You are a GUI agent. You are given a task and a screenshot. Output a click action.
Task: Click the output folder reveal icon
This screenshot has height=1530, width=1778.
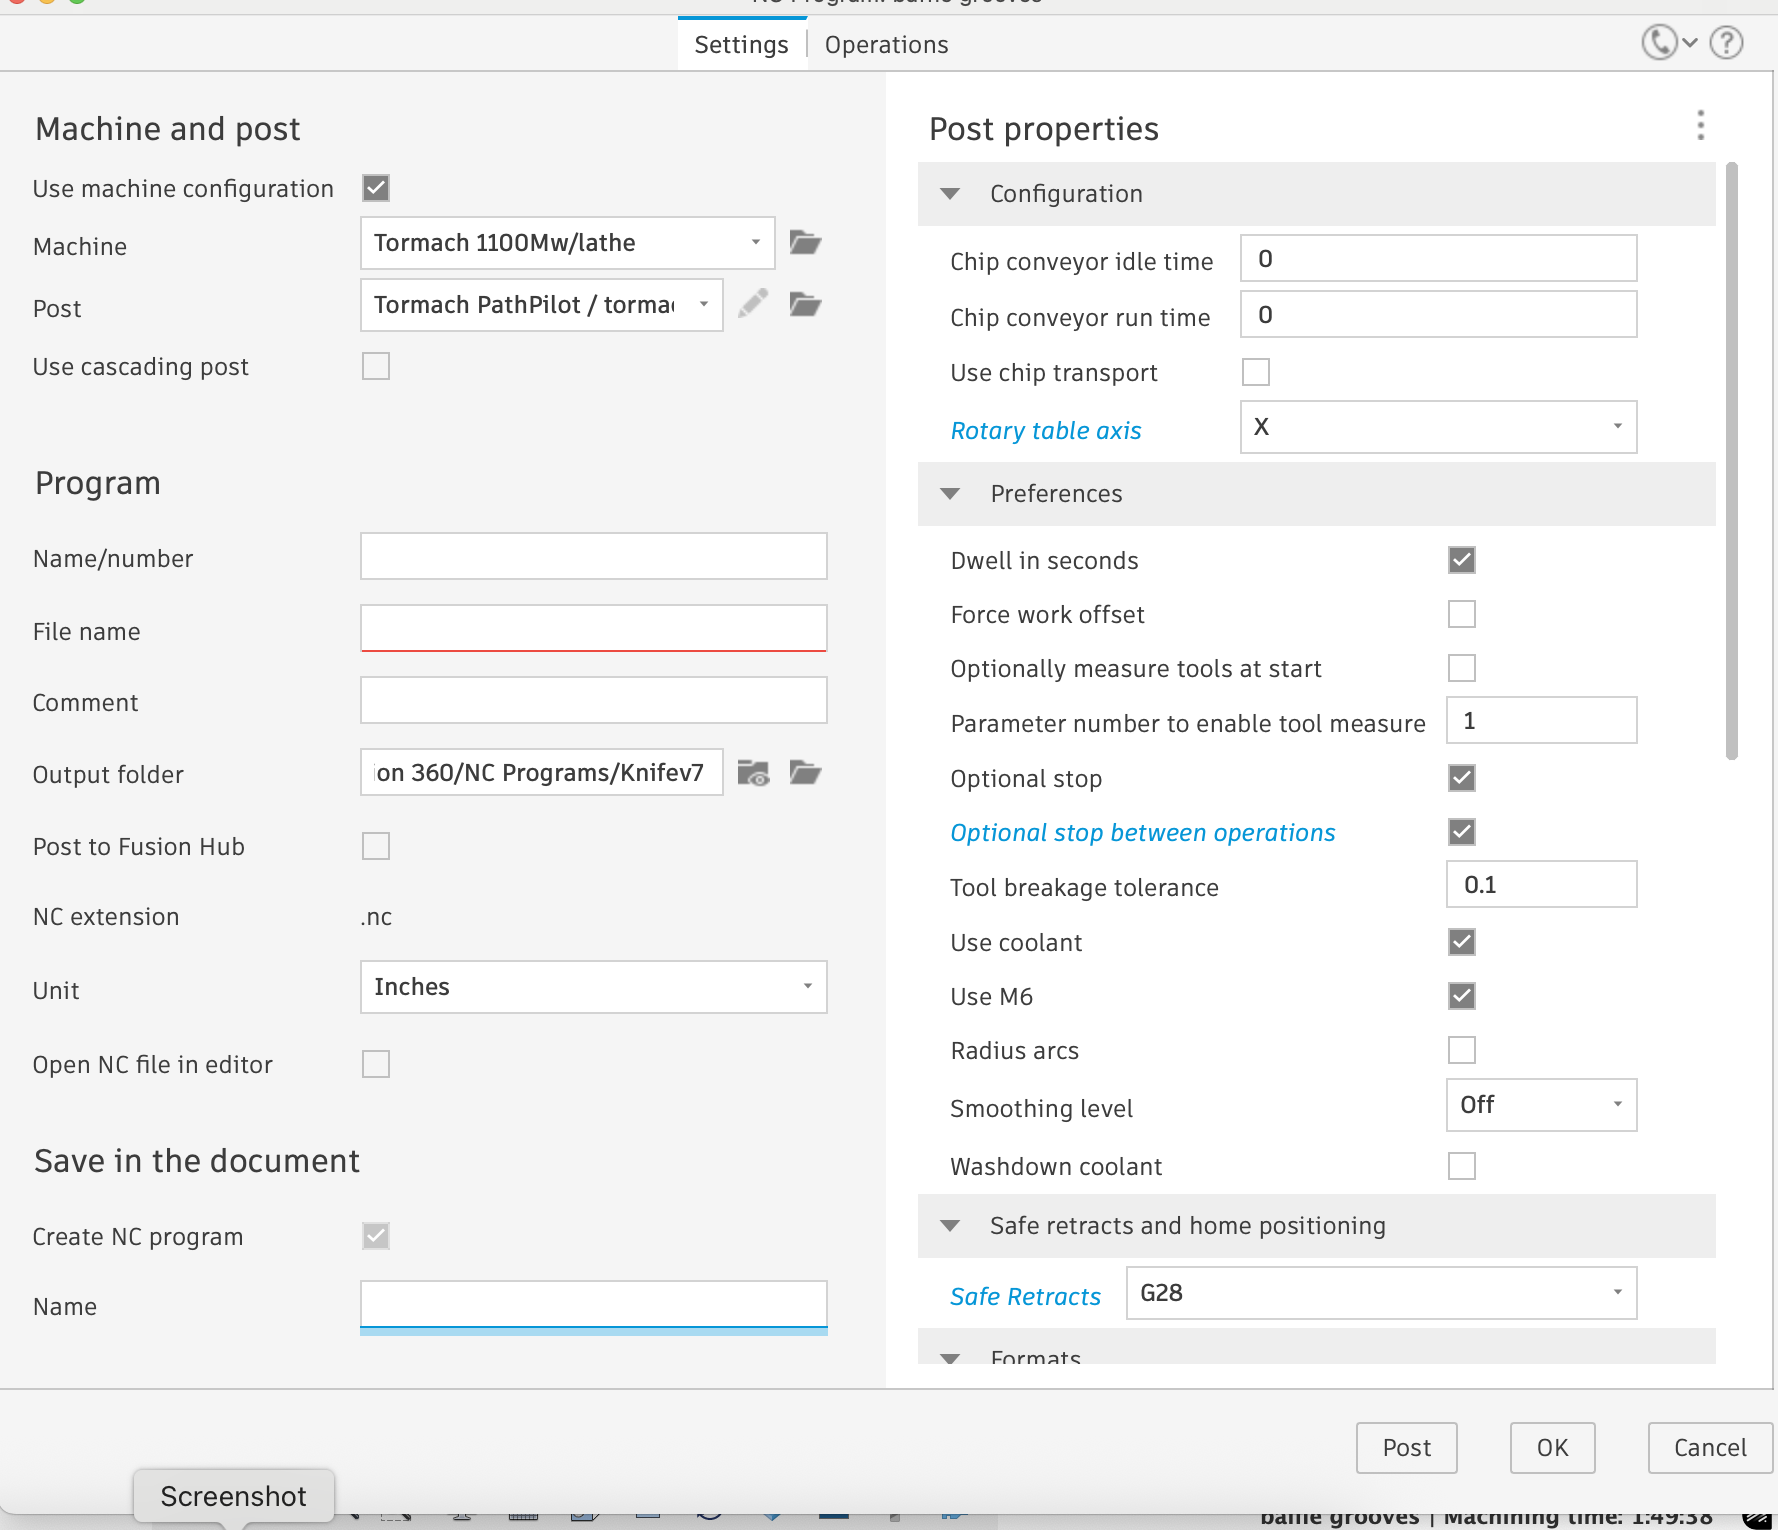point(753,773)
